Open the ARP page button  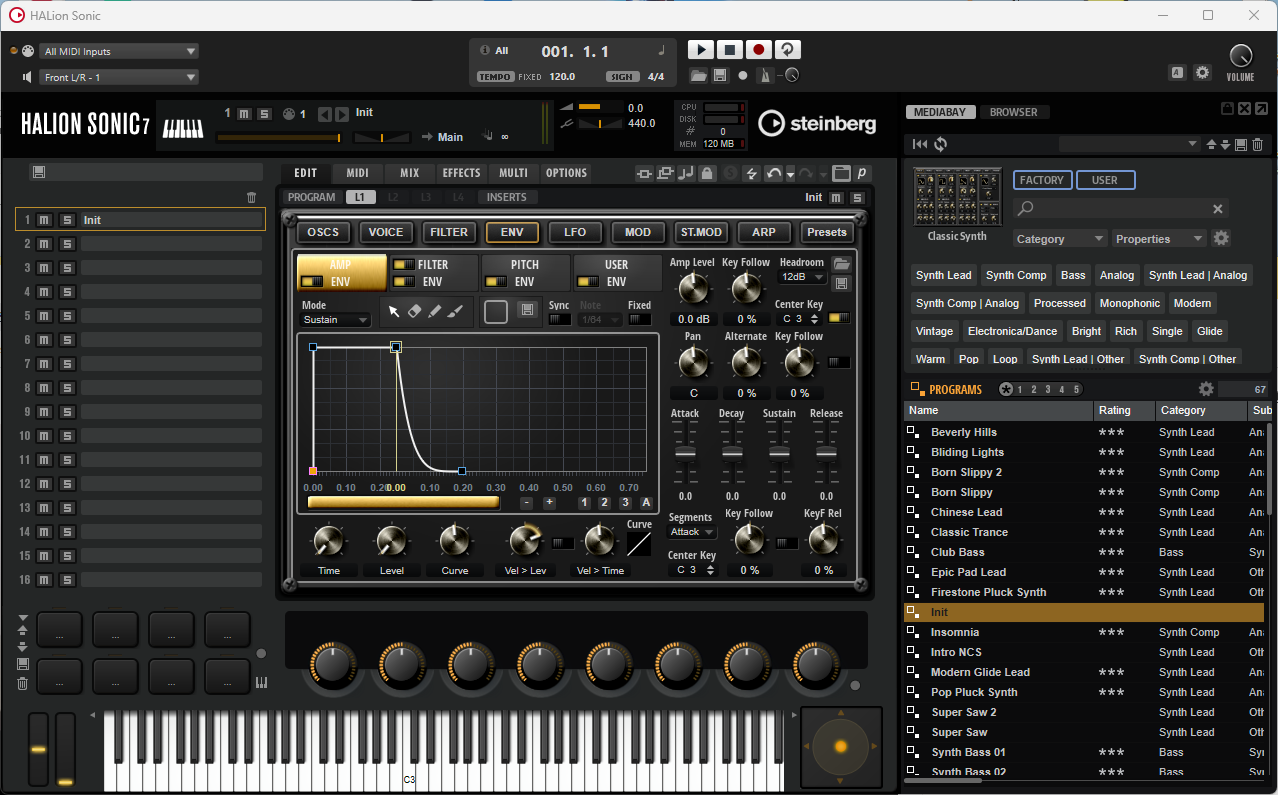[x=764, y=232]
